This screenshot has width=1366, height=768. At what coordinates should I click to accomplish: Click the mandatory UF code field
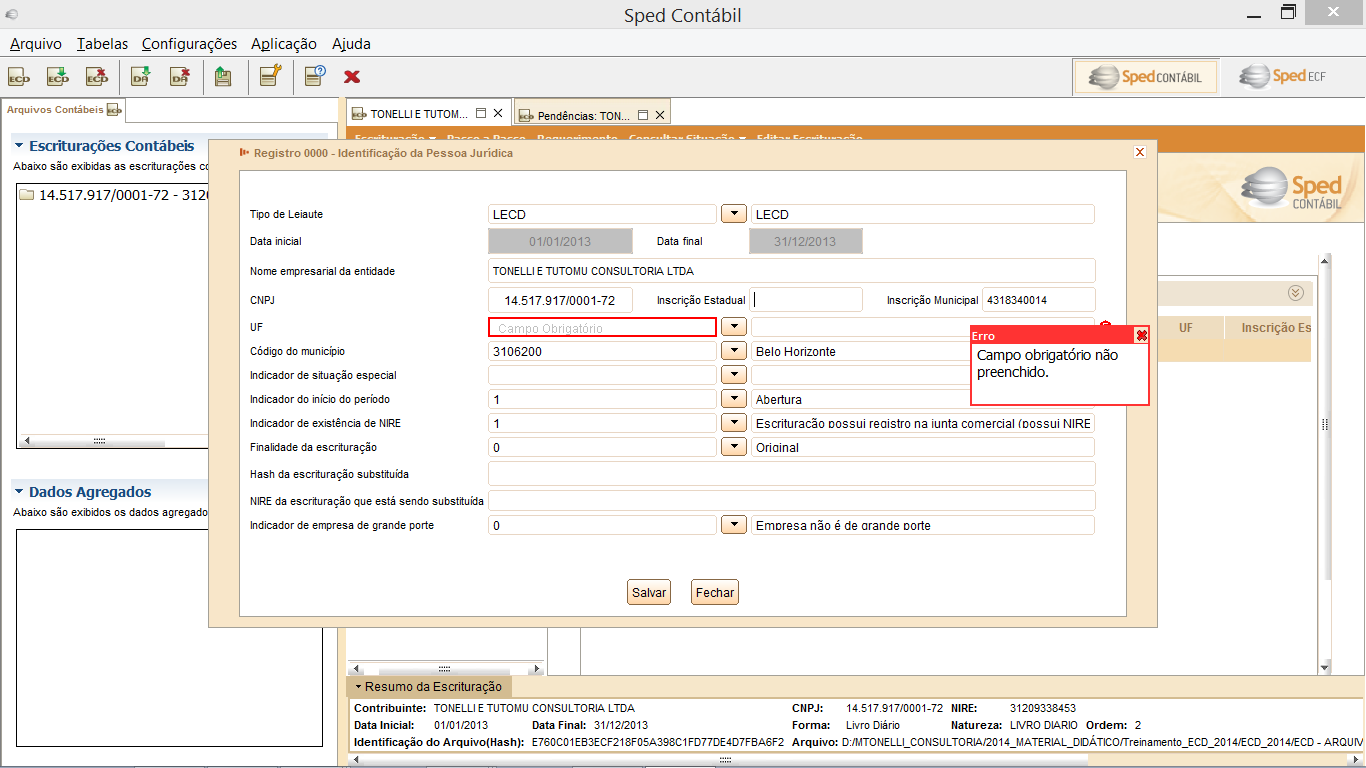pos(602,327)
